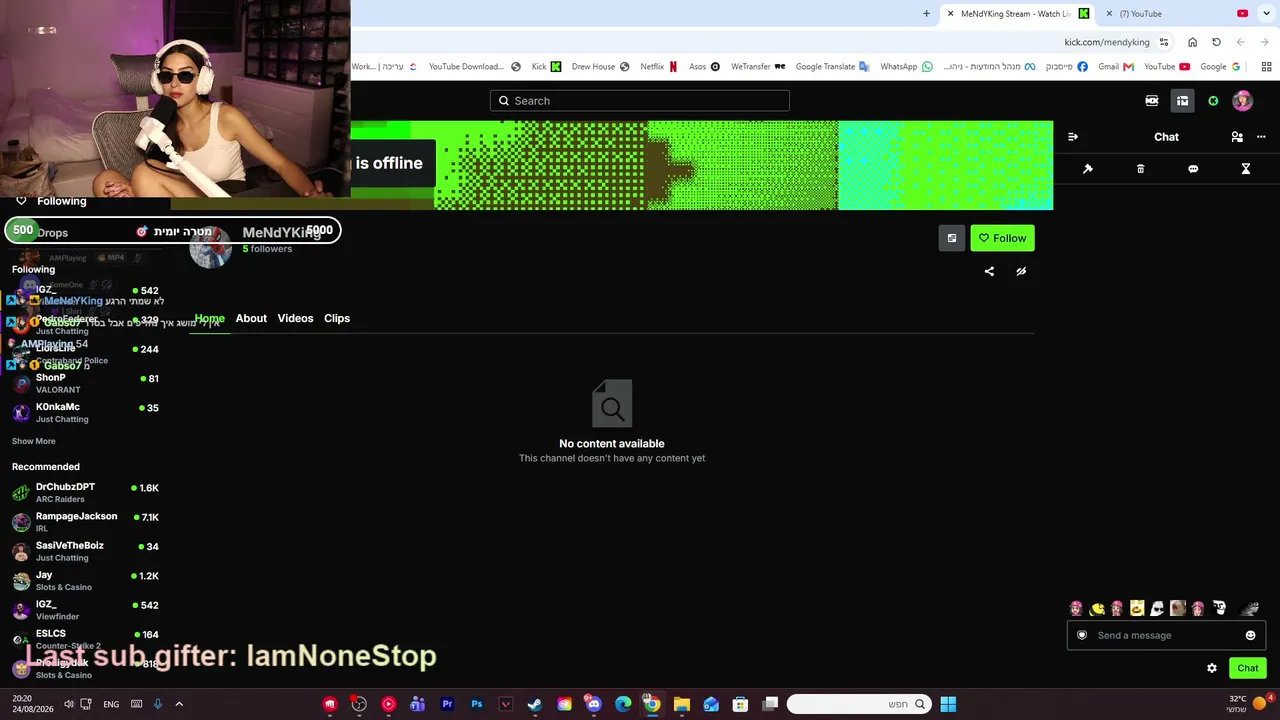Open the Netflix bookmark

point(659,67)
